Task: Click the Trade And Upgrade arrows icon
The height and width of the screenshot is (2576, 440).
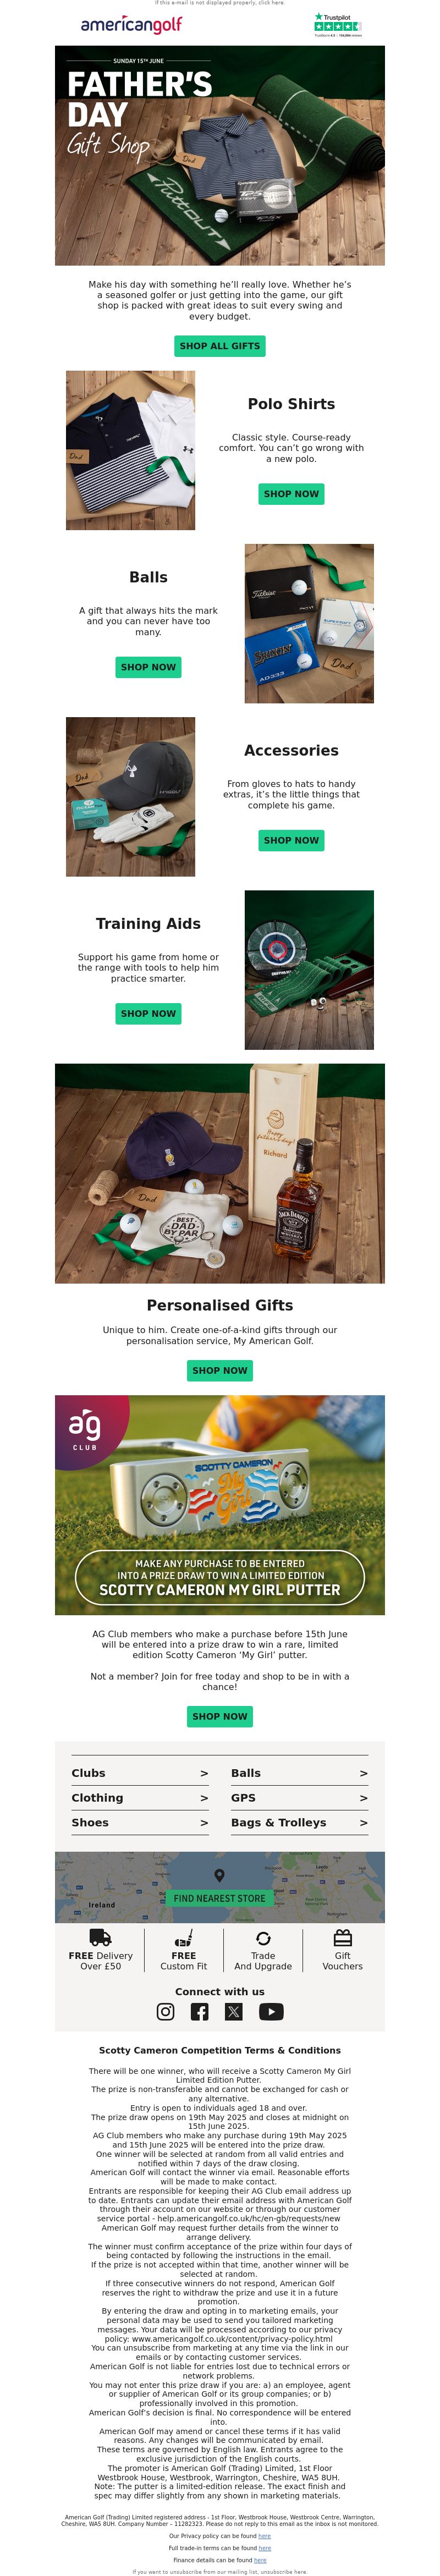Action: [x=263, y=1938]
